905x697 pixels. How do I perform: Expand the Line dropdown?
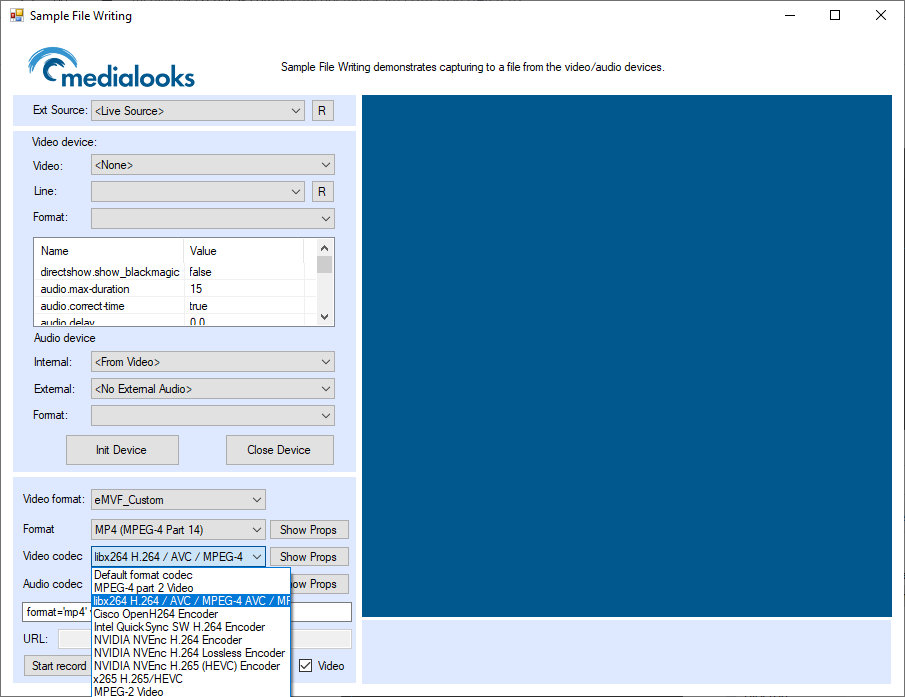198,192
